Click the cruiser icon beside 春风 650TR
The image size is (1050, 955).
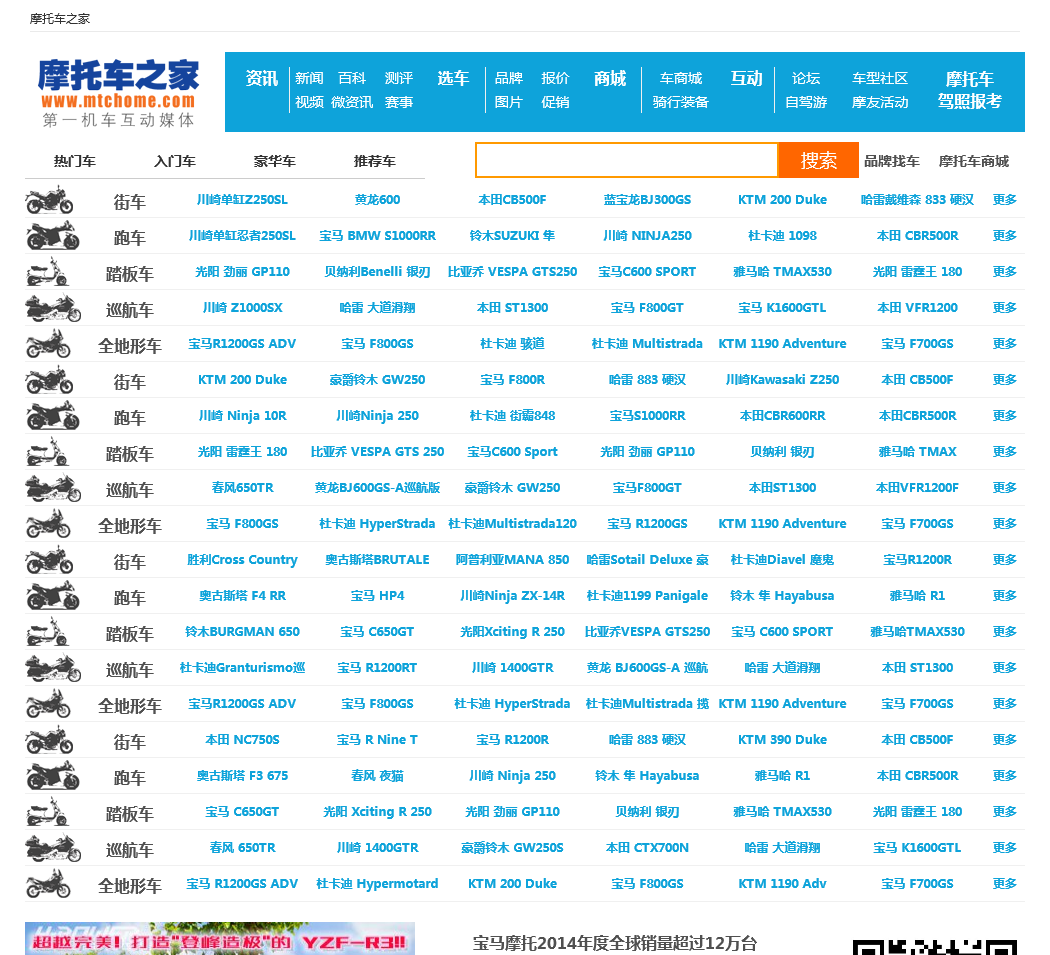pyautogui.click(x=53, y=849)
